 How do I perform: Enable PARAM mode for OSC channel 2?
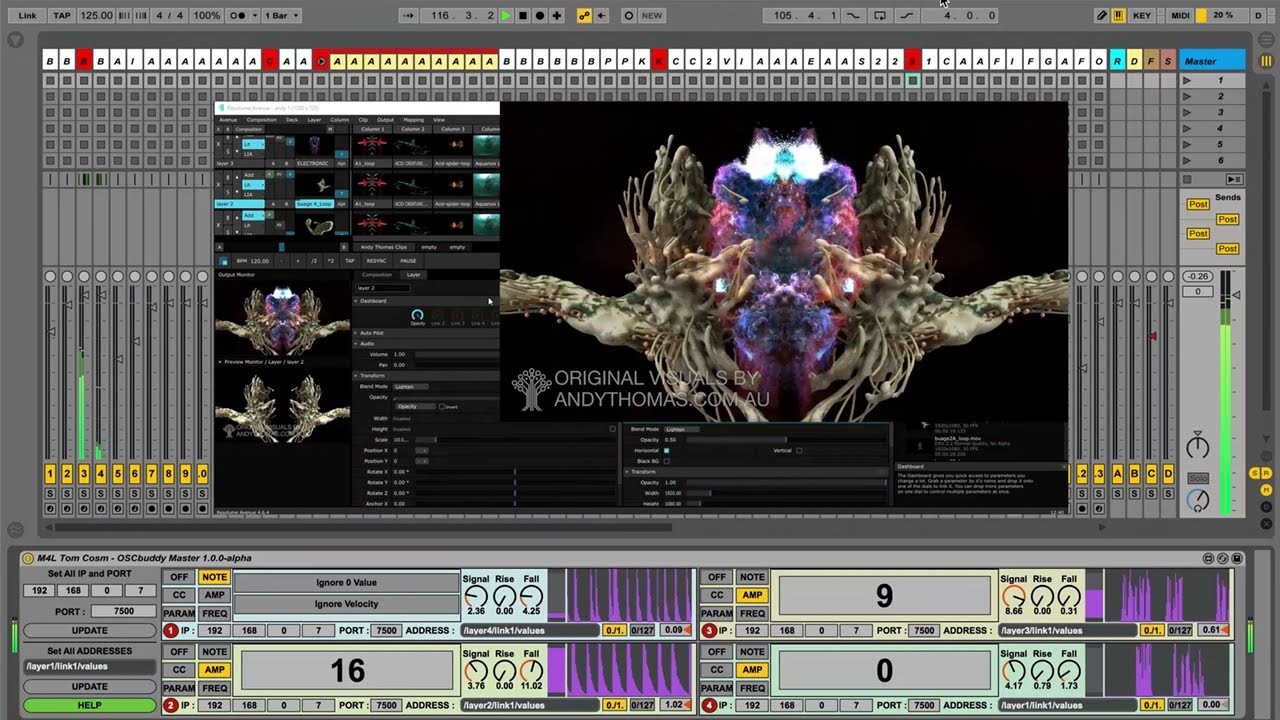click(x=179, y=688)
